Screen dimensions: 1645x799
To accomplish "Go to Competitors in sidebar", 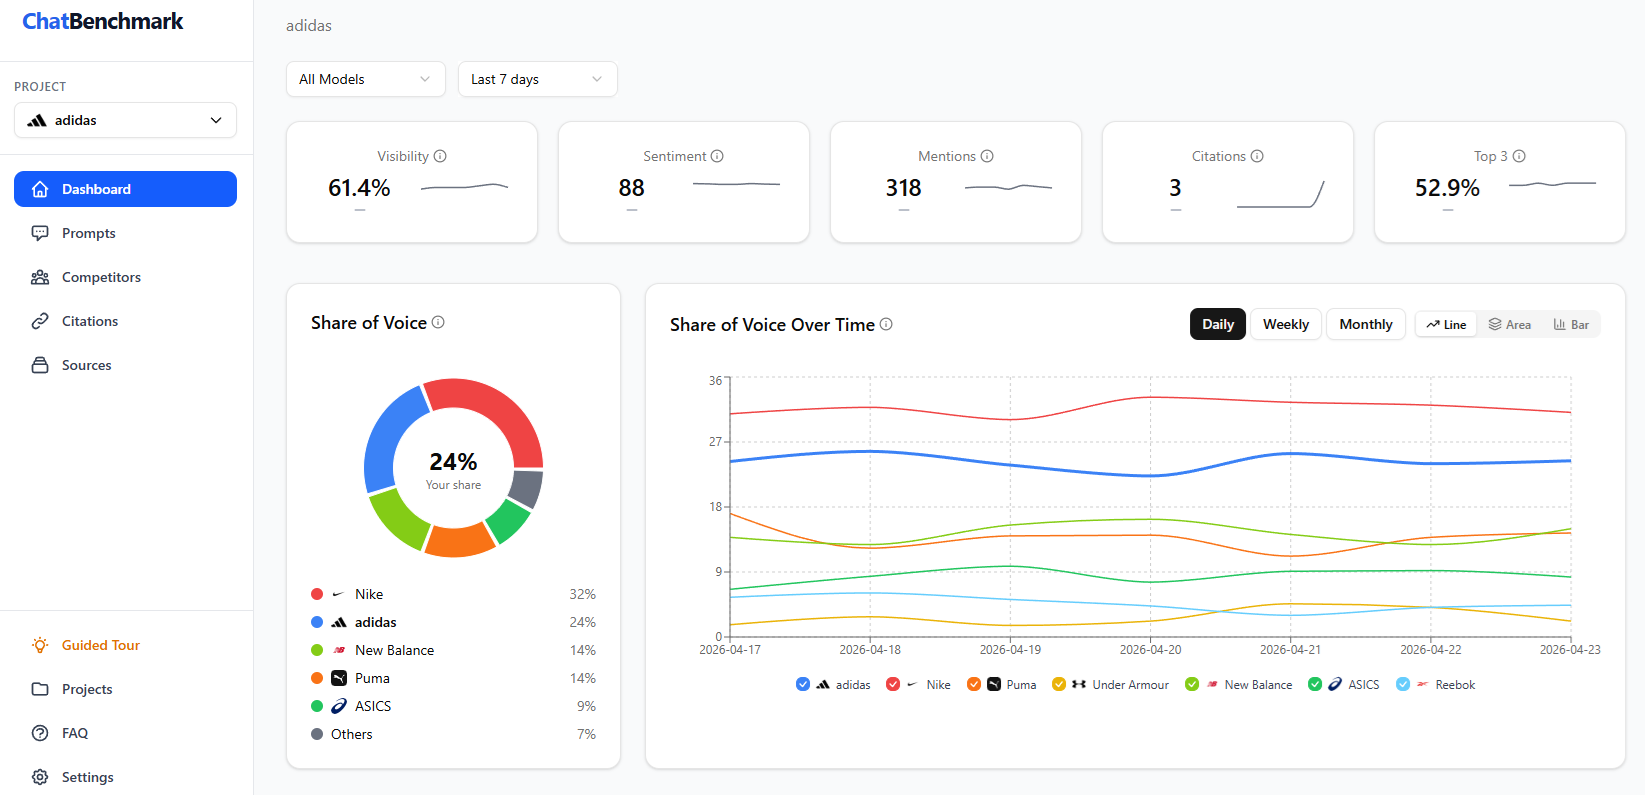I will click(x=125, y=277).
